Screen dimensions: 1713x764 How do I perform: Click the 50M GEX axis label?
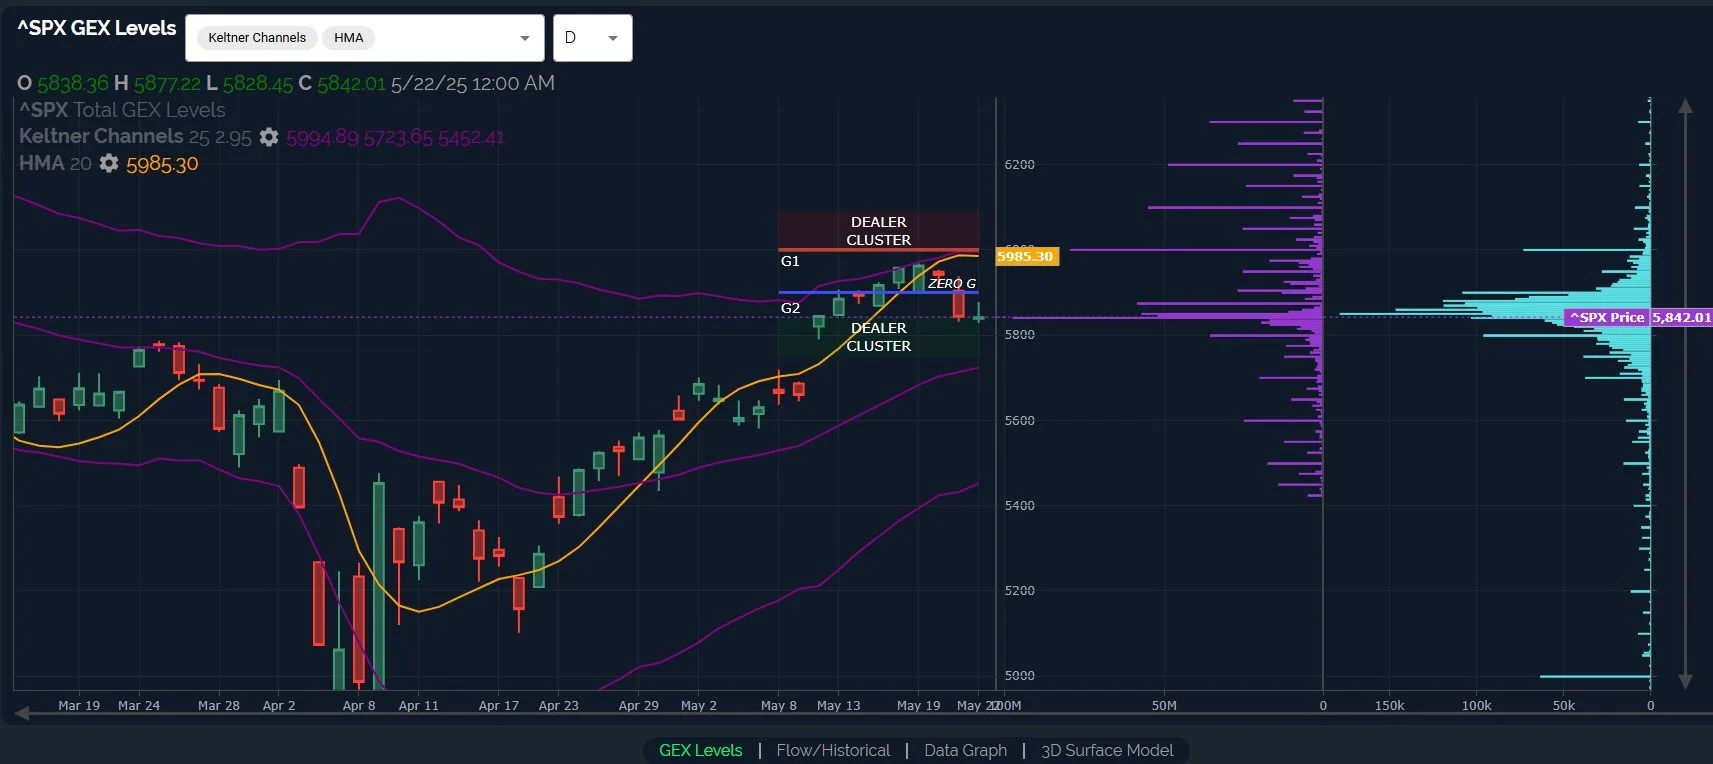[x=1164, y=705]
